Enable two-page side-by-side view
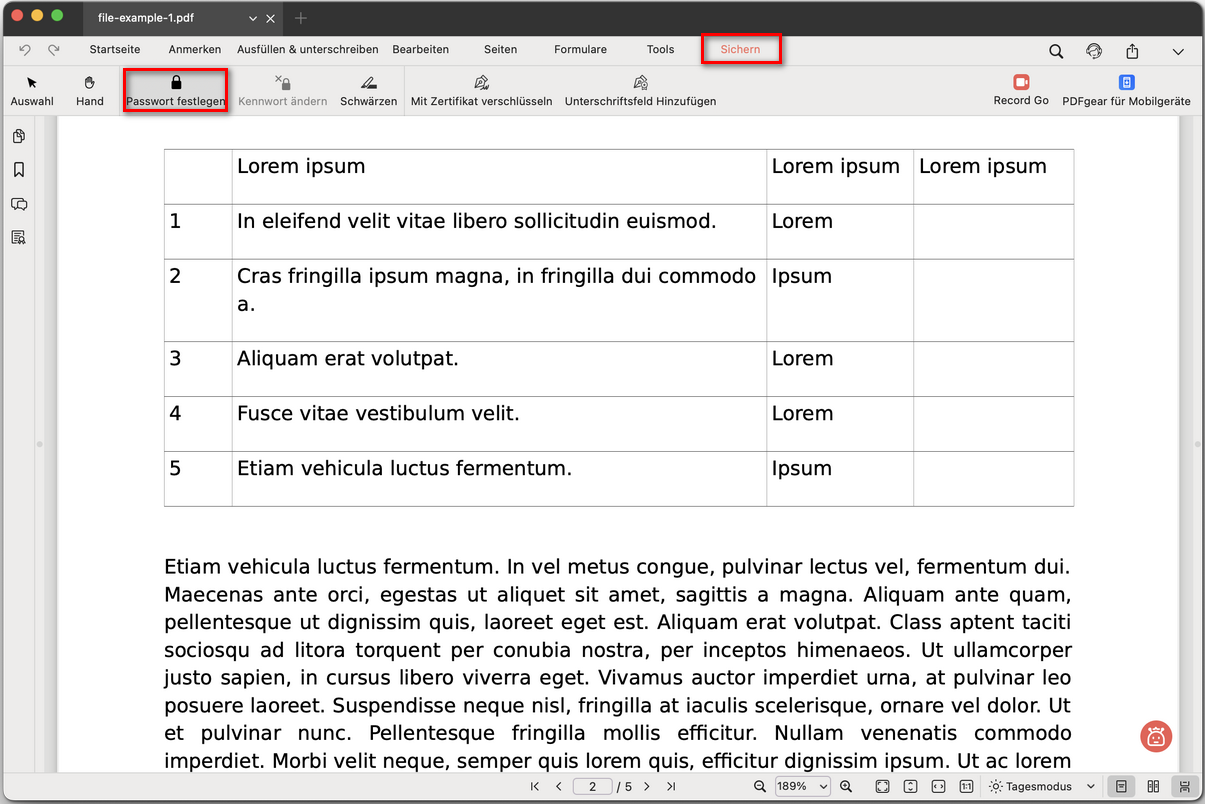This screenshot has height=804, width=1205. click(x=1153, y=787)
